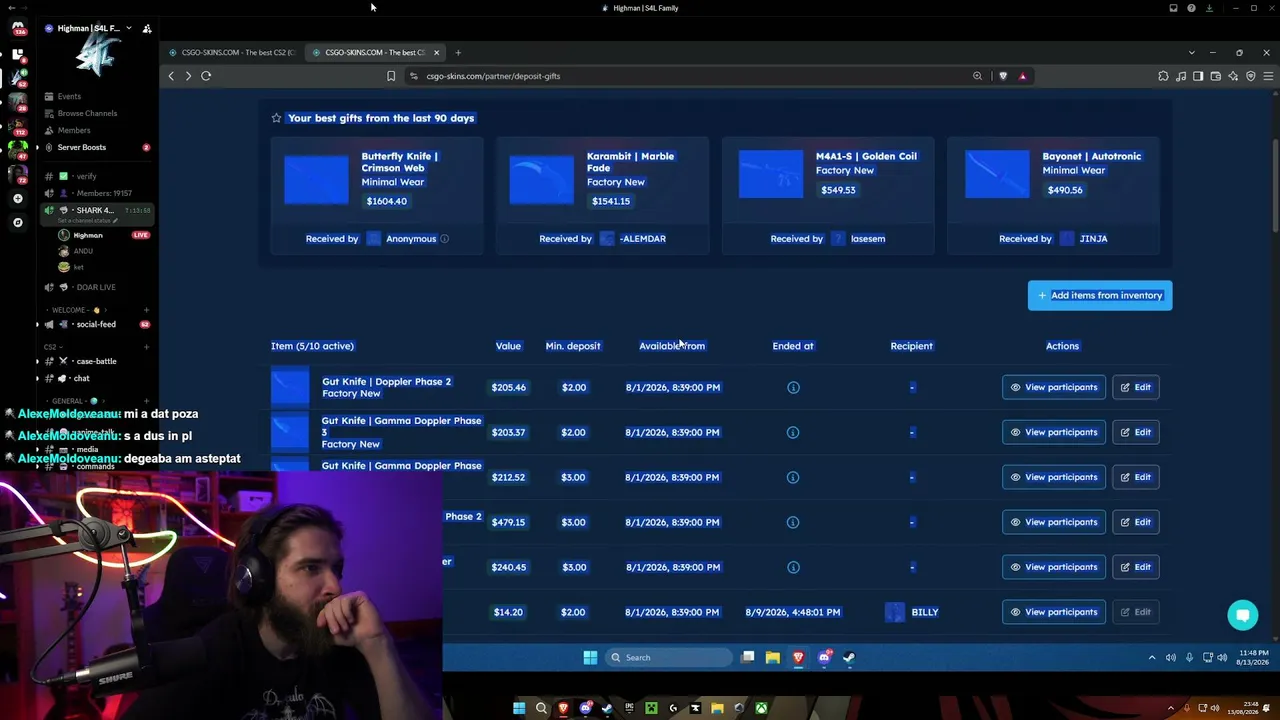
Task: Click the Windows taskbar Search box
Action: click(670, 657)
